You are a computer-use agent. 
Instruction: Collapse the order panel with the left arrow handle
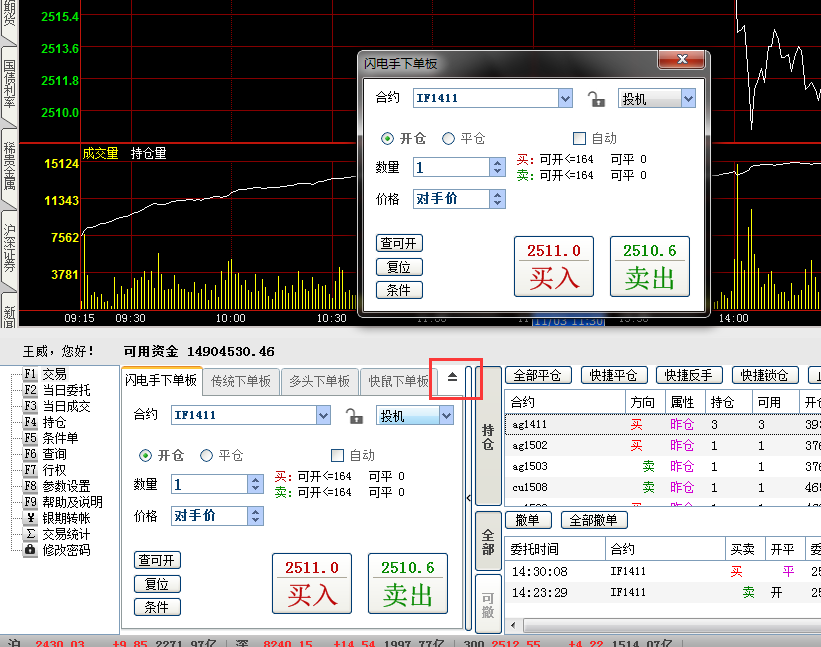pos(469,497)
